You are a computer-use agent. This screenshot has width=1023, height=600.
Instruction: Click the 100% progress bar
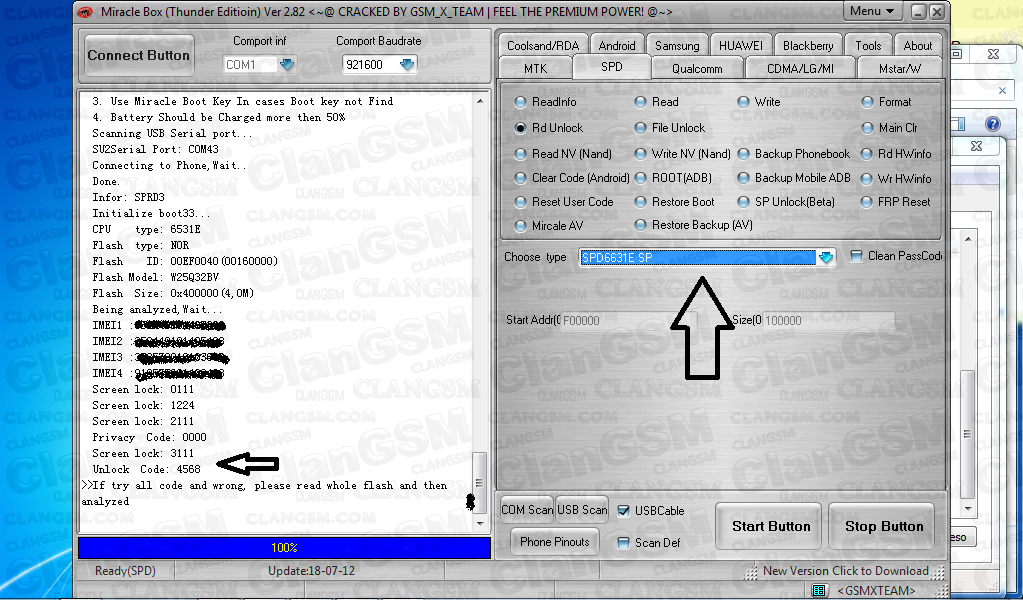pyautogui.click(x=284, y=548)
